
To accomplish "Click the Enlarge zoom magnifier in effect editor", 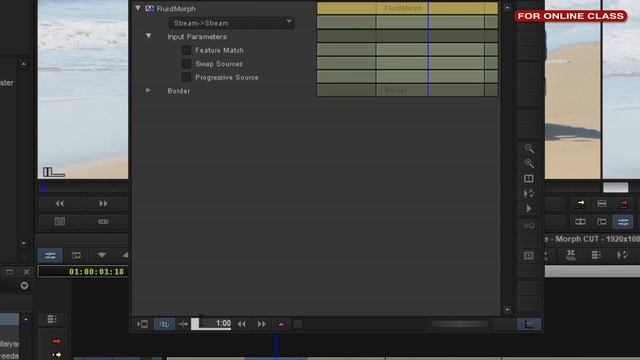I will (x=529, y=164).
